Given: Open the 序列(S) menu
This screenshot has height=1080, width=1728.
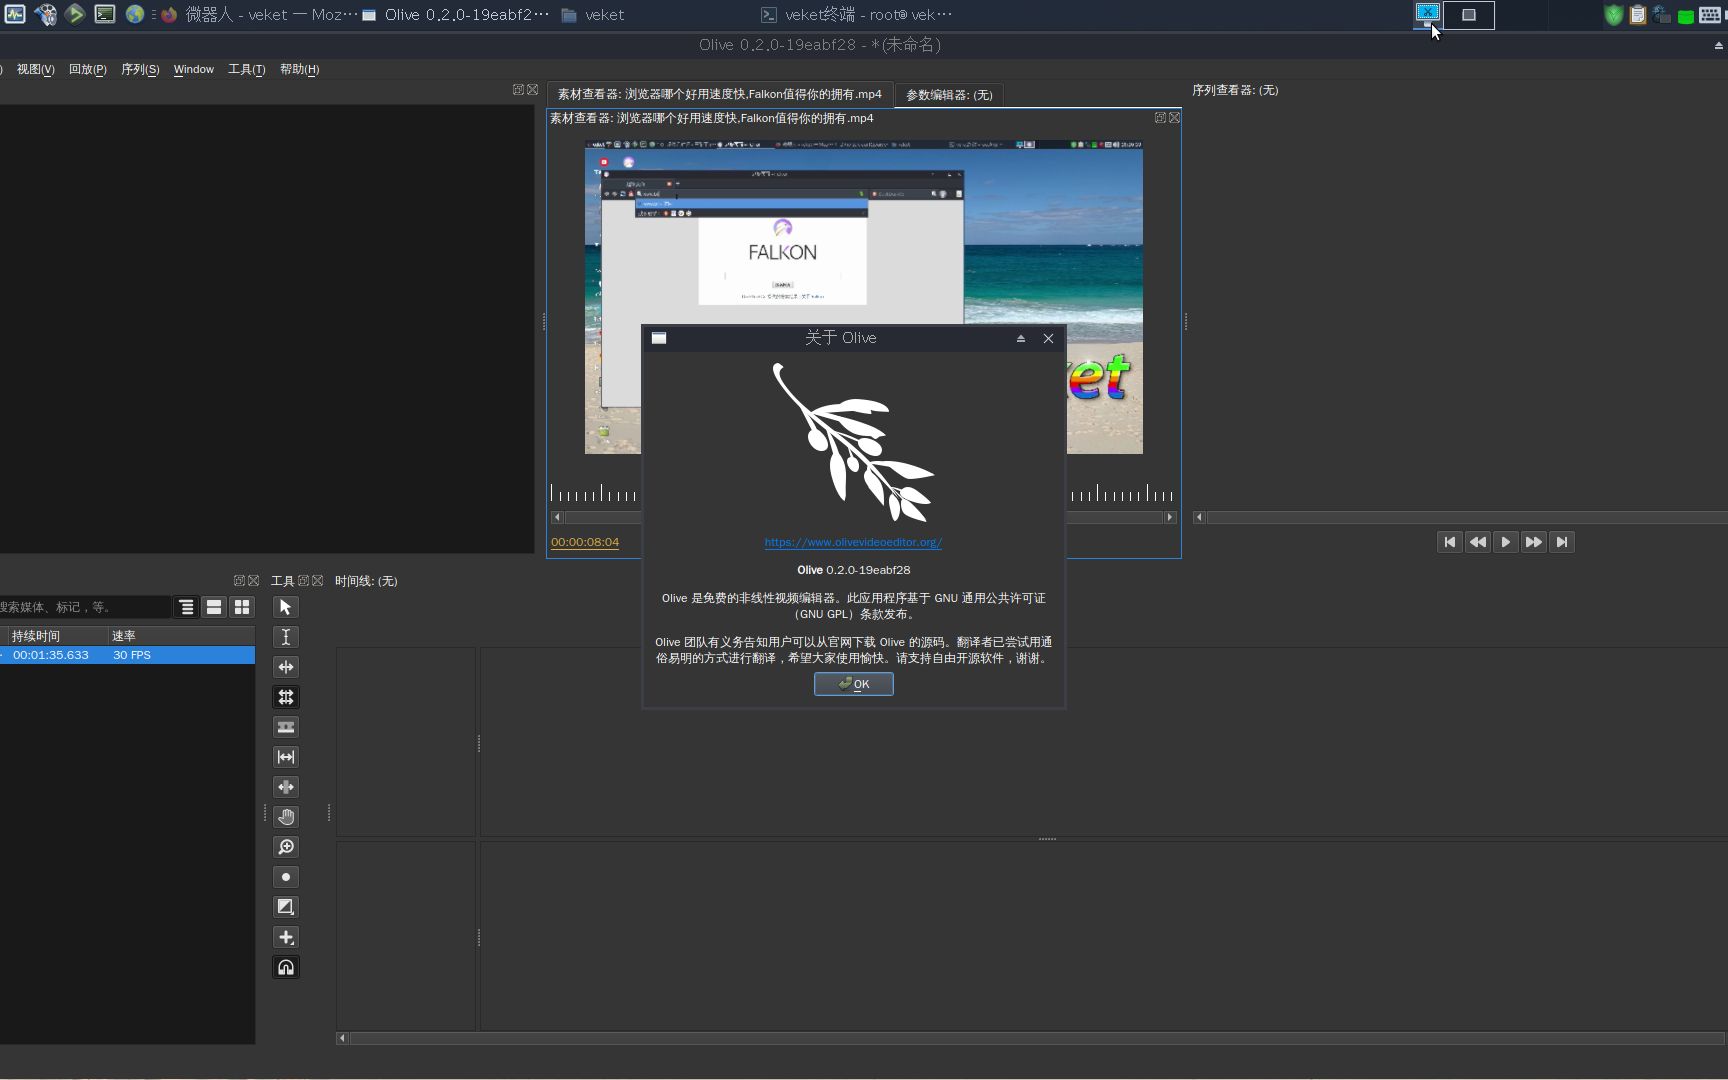Looking at the screenshot, I should tap(140, 69).
